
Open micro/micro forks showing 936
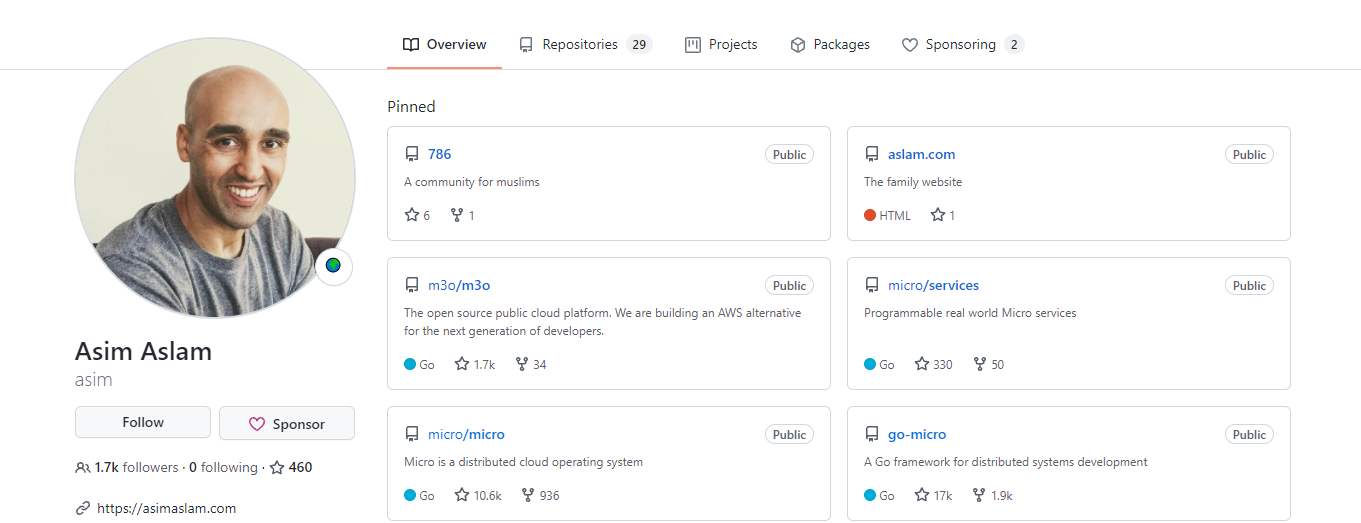tap(541, 495)
